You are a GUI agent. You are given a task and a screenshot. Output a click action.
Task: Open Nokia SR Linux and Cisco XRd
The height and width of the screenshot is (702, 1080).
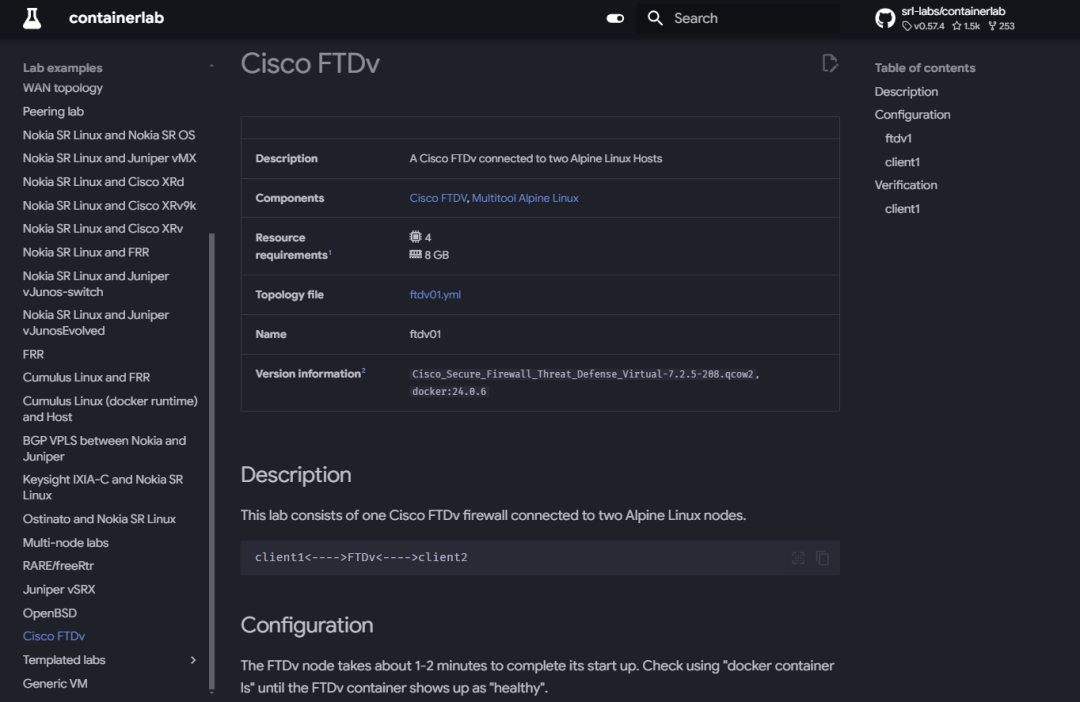(103, 182)
